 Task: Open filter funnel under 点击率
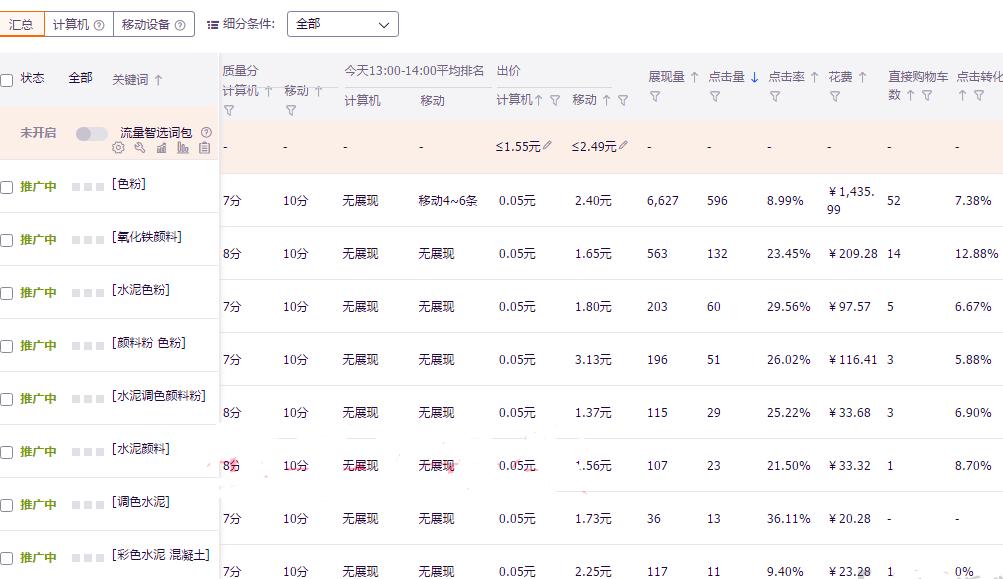pos(775,97)
